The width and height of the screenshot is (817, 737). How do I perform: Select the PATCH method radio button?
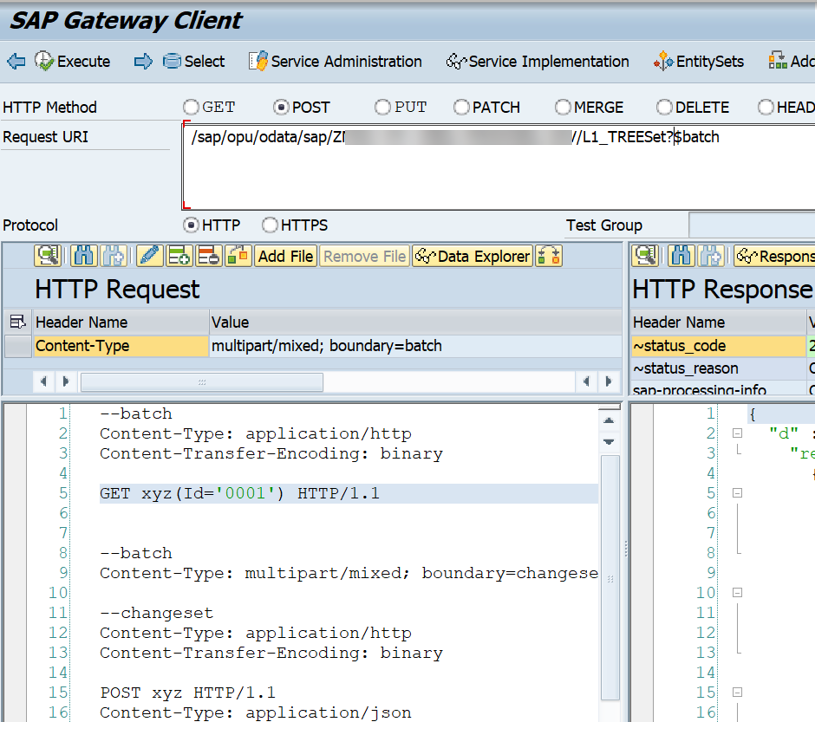coord(461,107)
